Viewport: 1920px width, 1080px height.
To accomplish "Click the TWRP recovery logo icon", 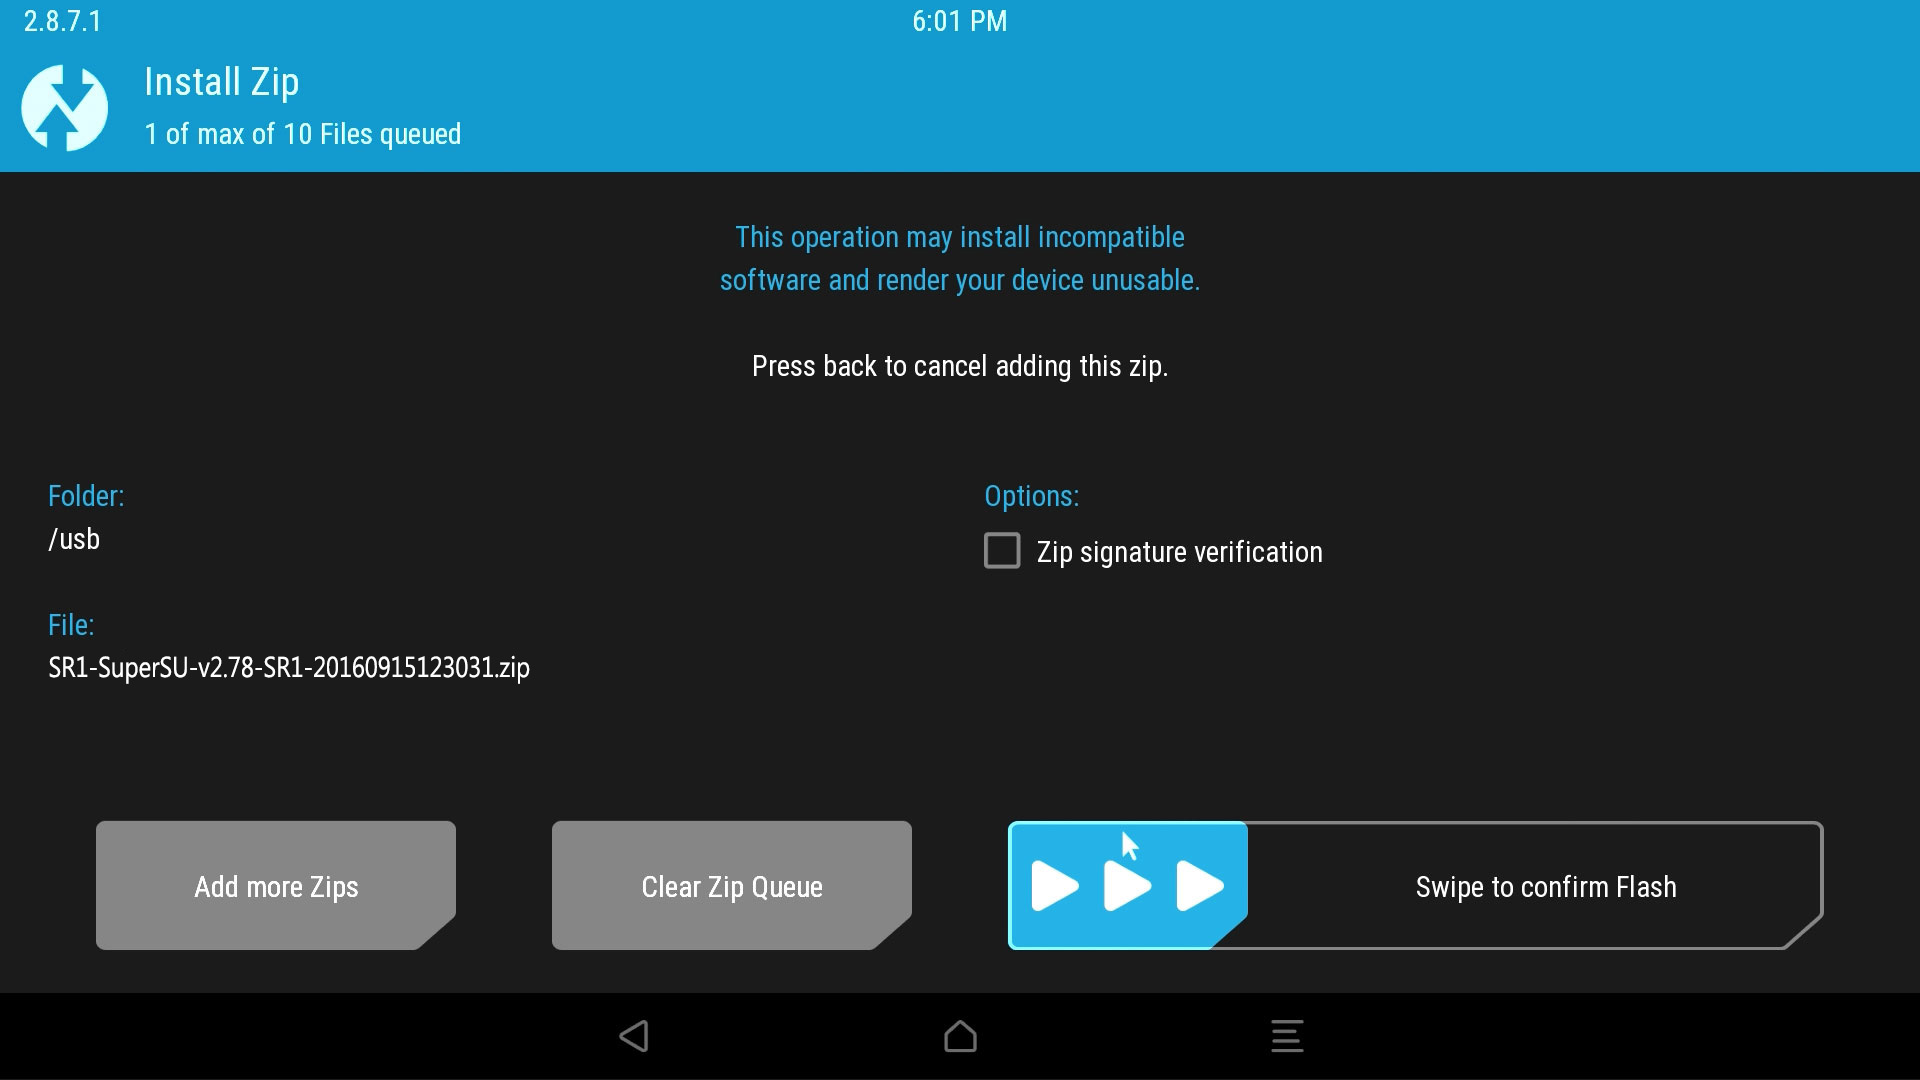I will (x=66, y=105).
